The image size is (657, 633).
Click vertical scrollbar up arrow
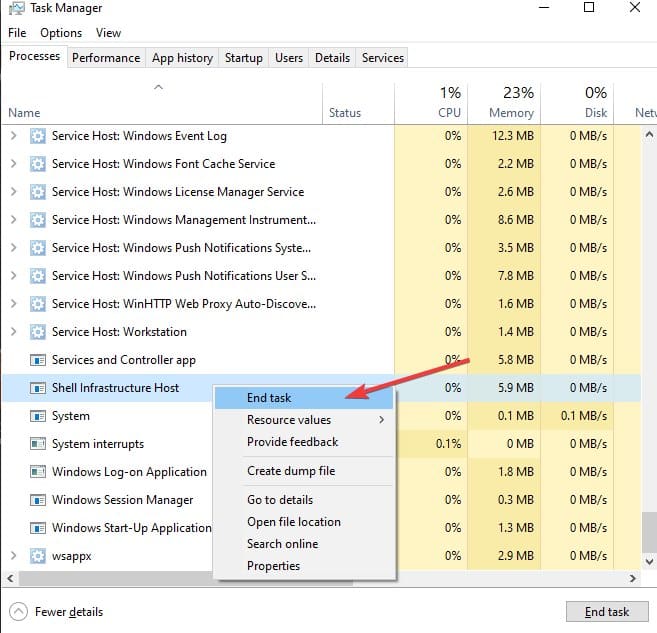click(x=649, y=135)
